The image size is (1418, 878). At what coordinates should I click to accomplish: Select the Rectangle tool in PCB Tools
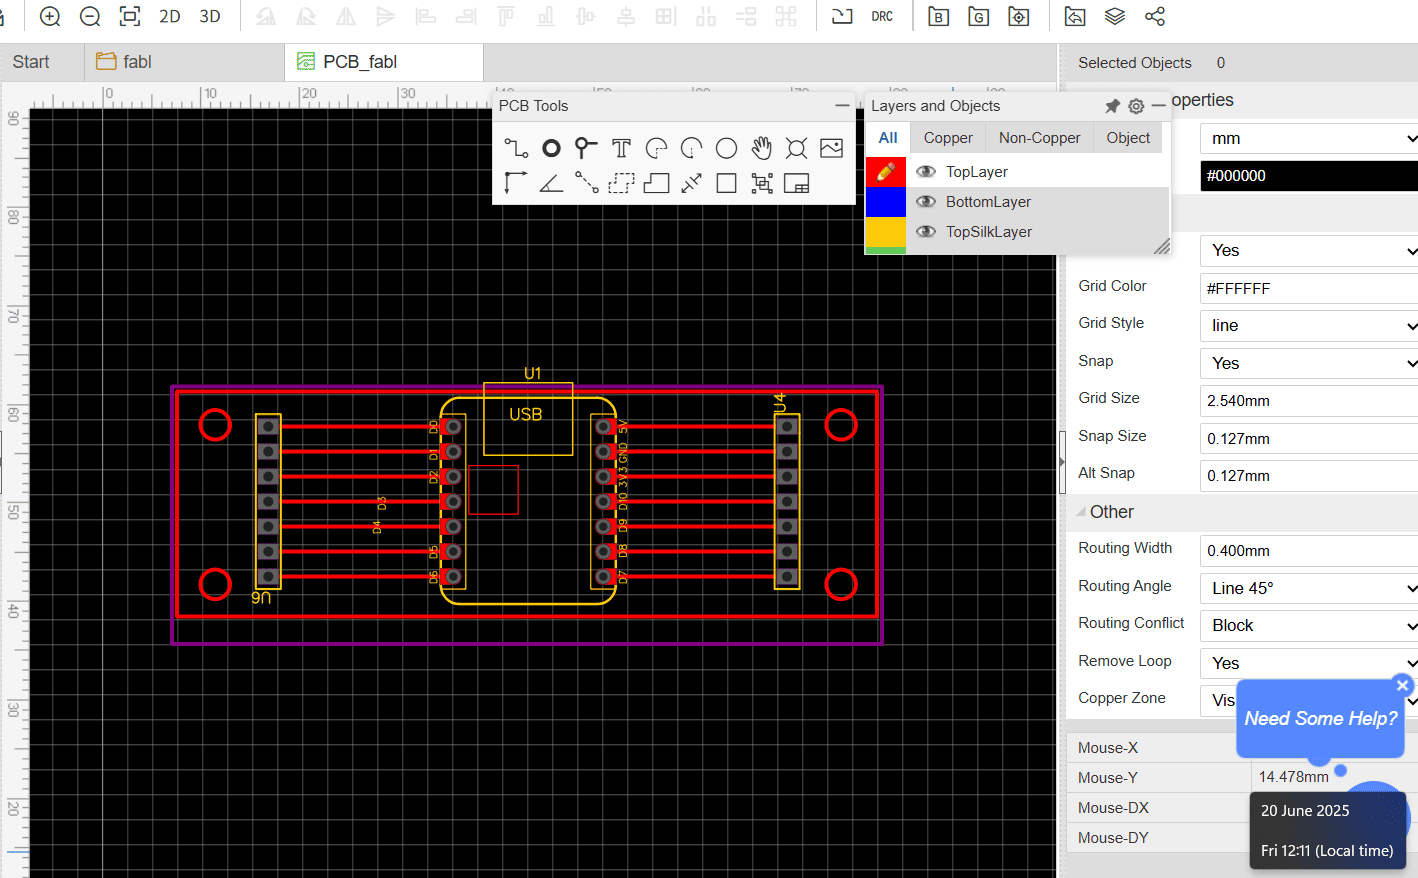point(727,183)
